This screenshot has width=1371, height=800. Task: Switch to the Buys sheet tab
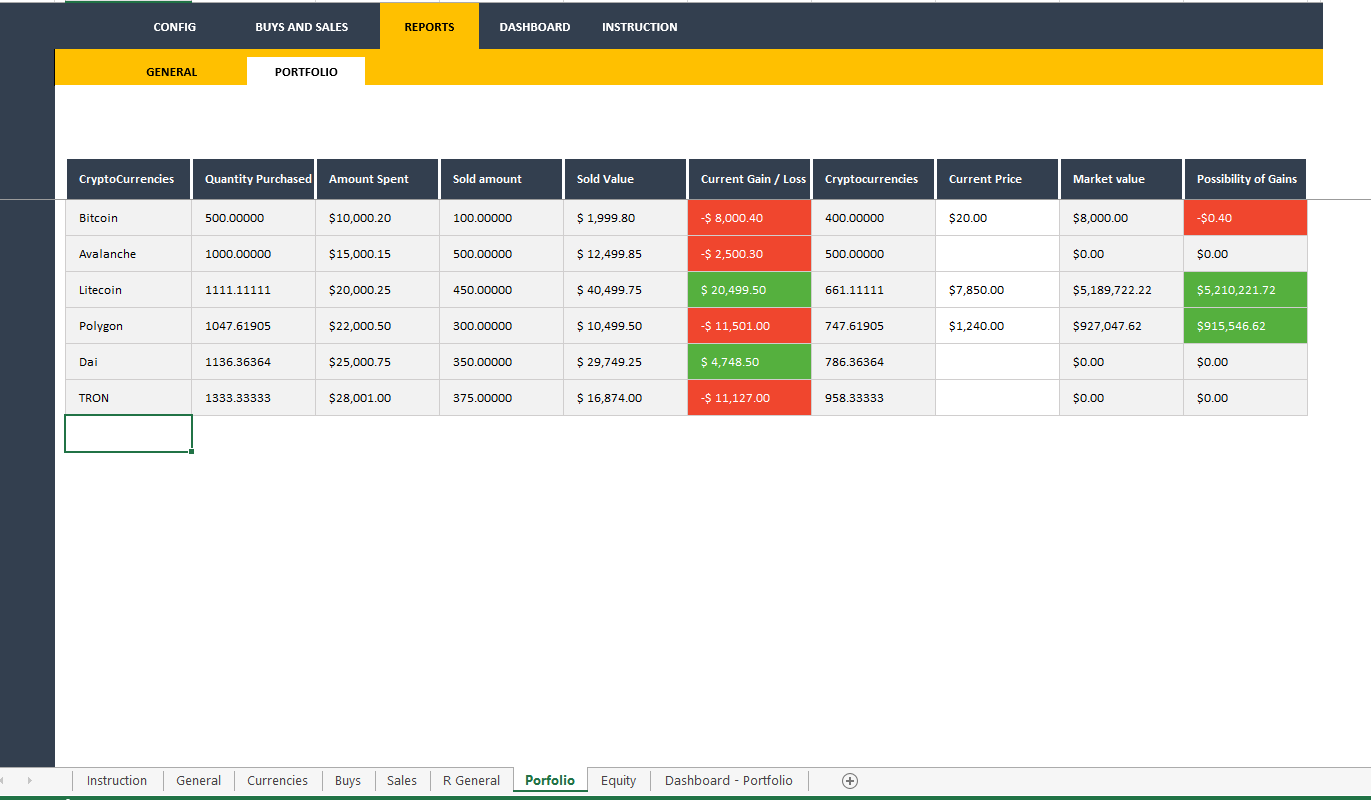tap(348, 781)
